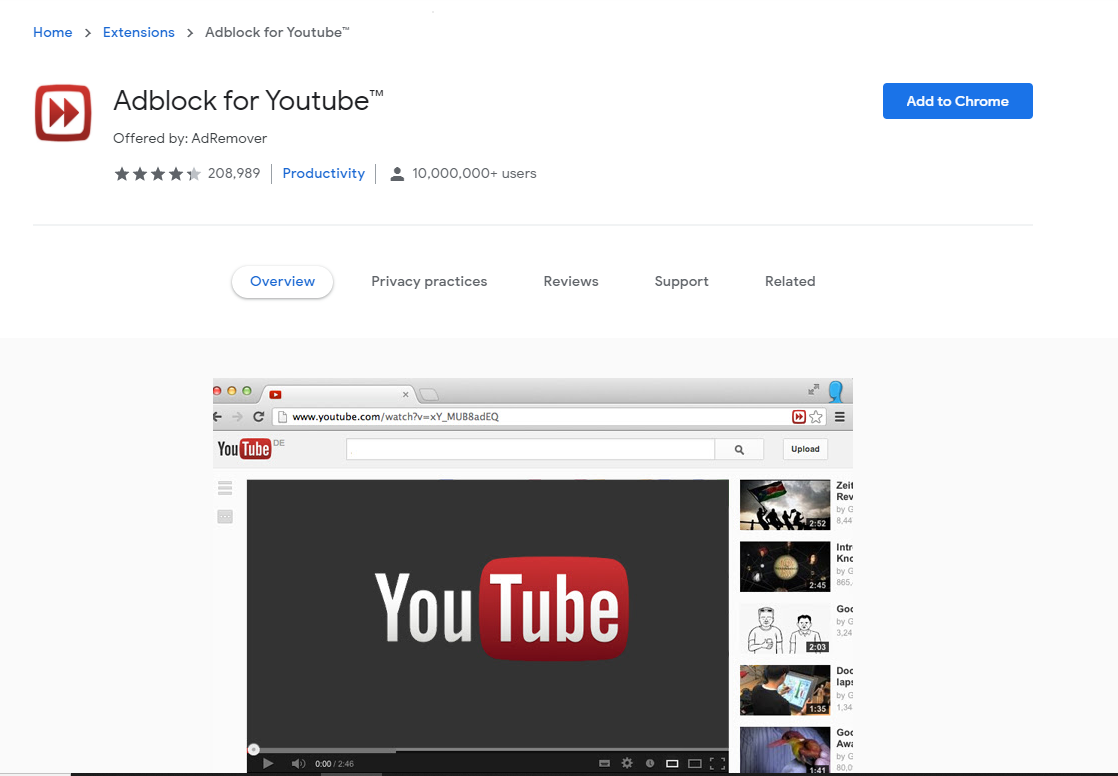Click the fullscreen icon in the video player

717,763
